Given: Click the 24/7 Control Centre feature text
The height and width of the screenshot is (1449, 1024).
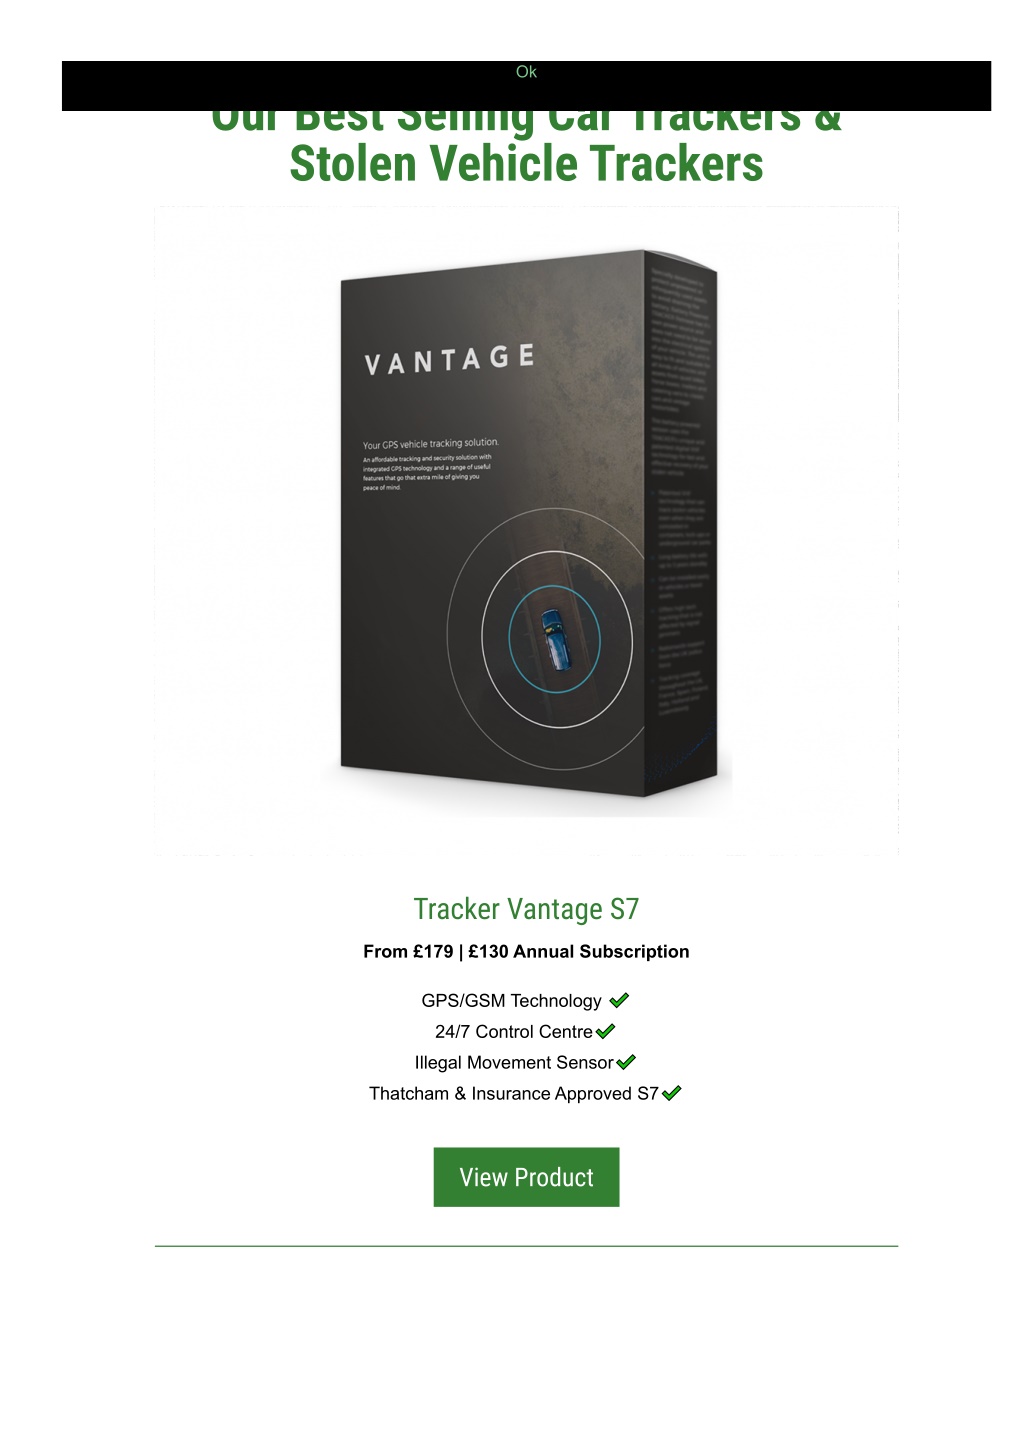Looking at the screenshot, I should pos(514,1032).
